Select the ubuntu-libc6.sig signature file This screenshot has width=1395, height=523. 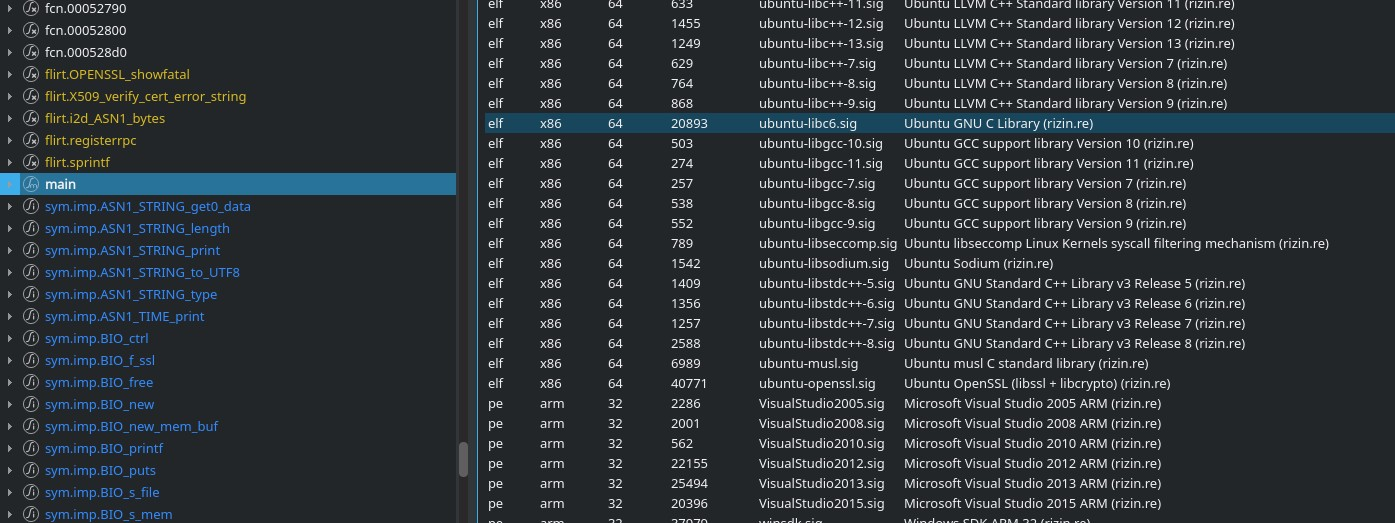[807, 123]
